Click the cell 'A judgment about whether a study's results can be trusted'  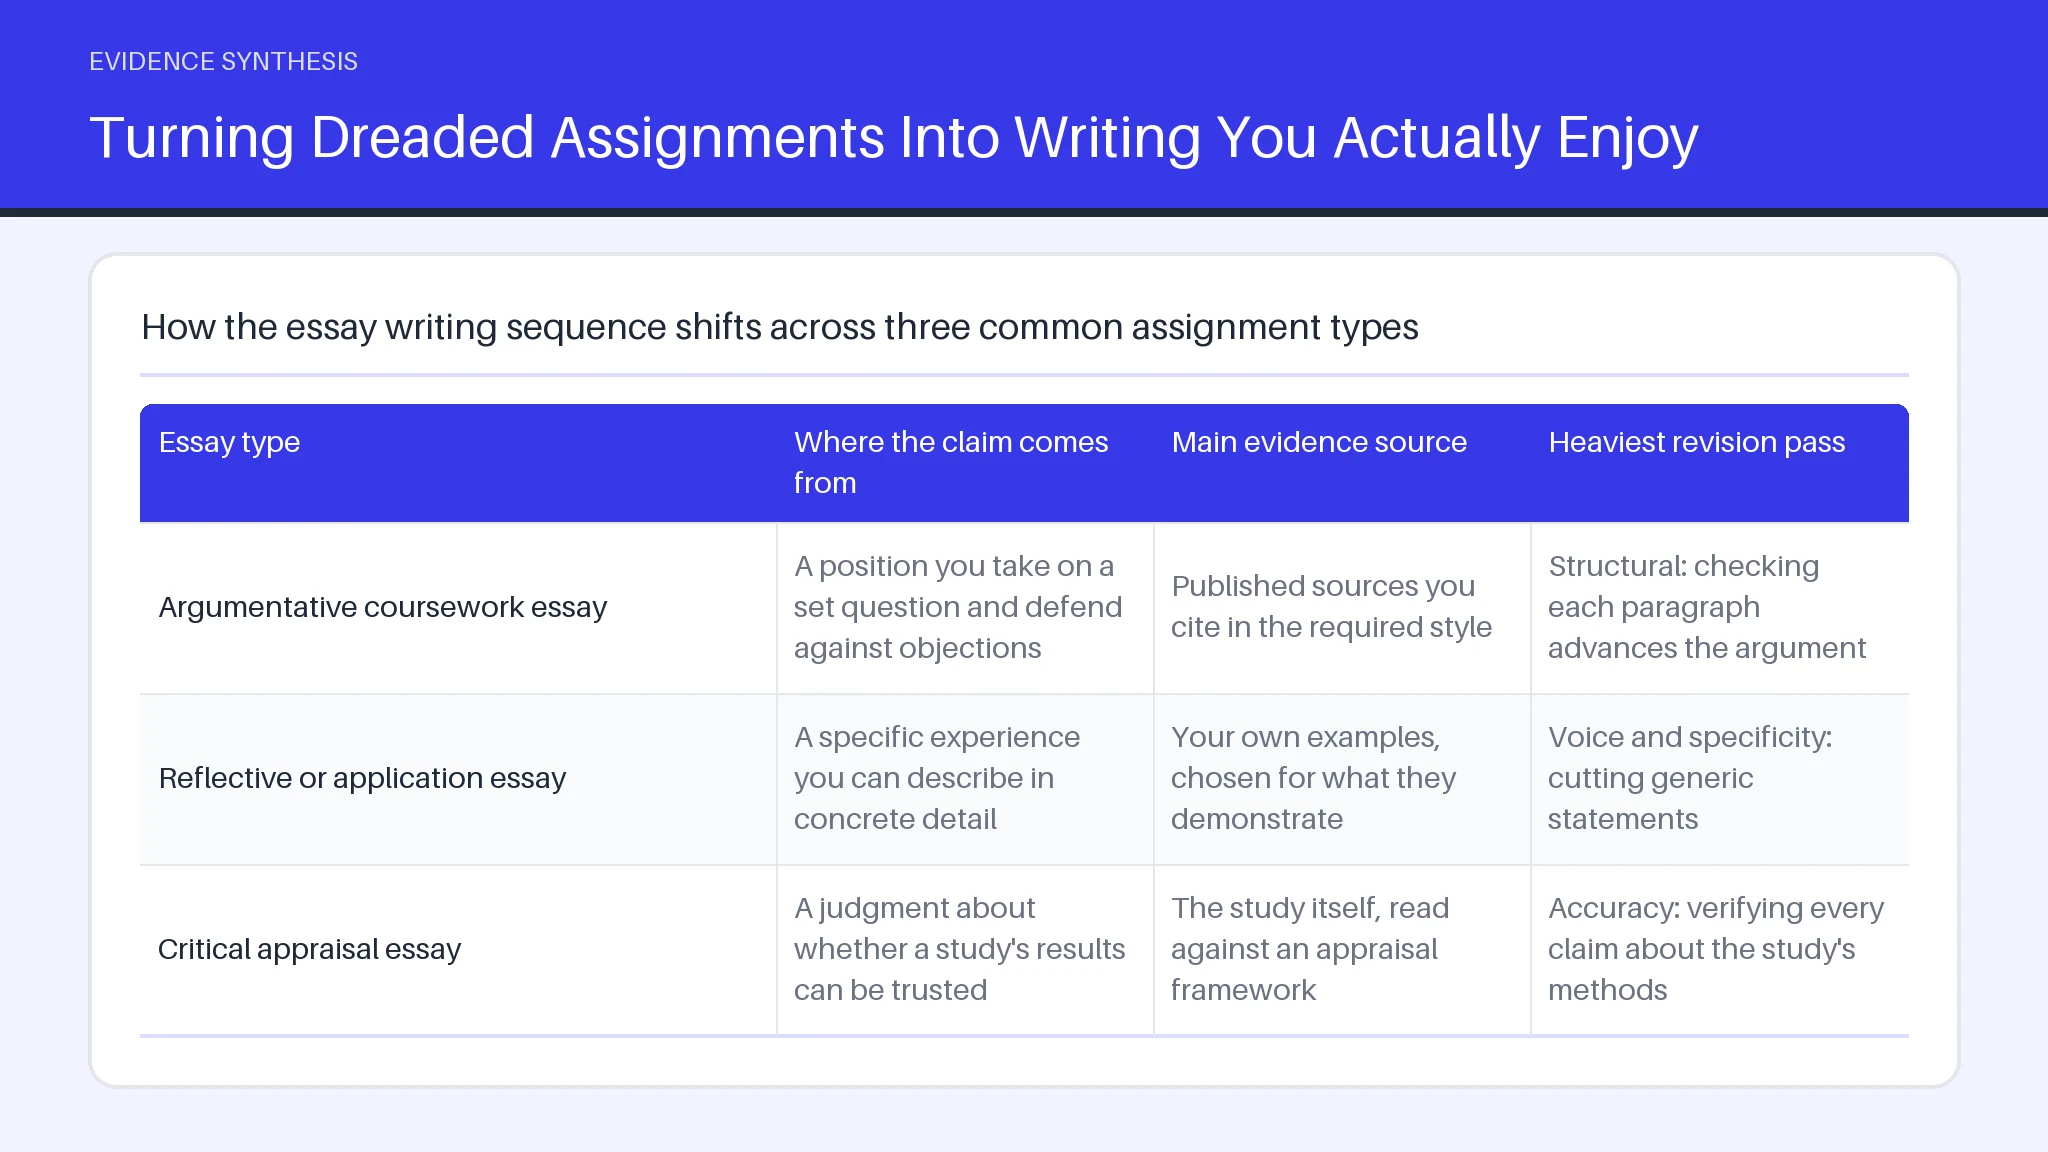[965, 950]
